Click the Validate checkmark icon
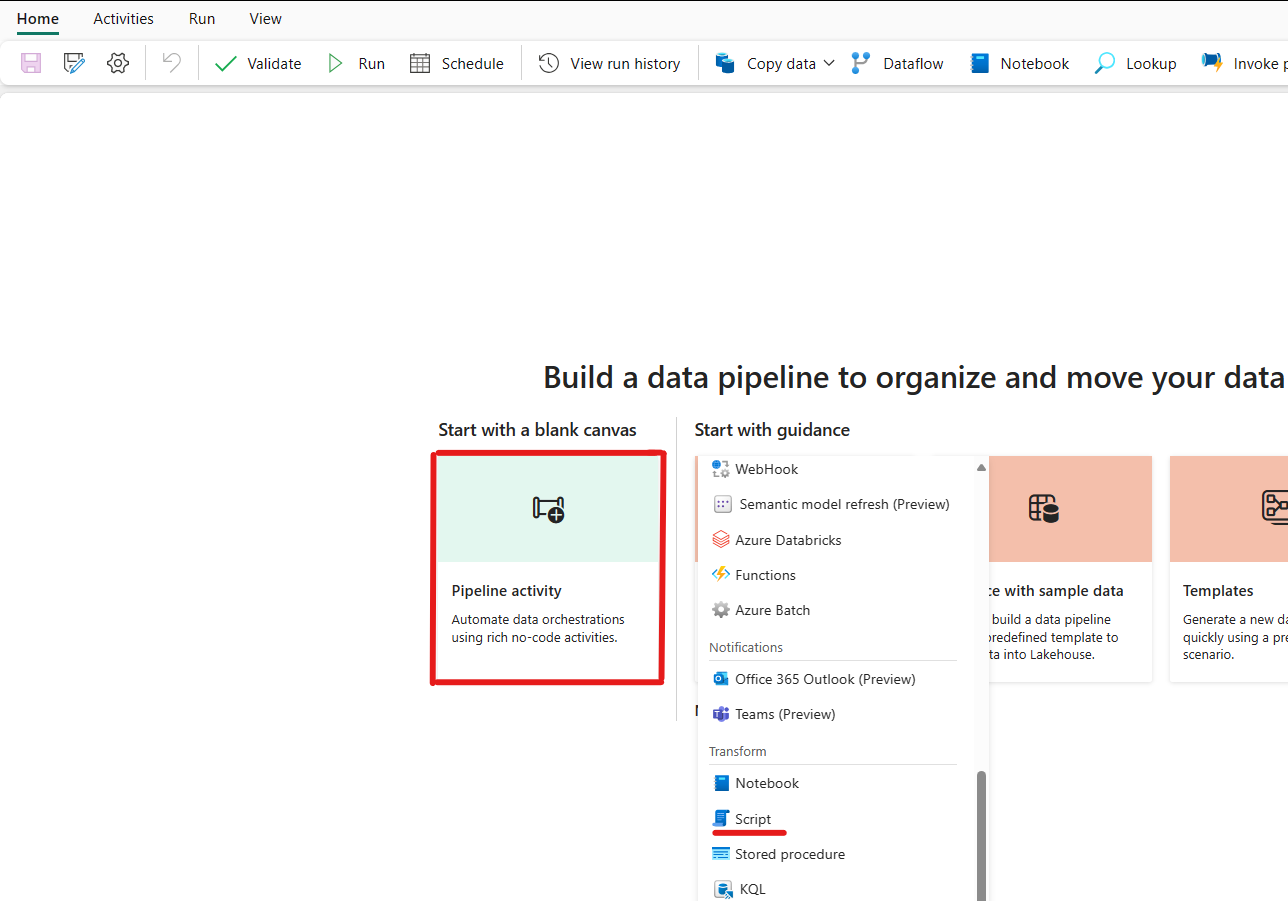The width and height of the screenshot is (1288, 901). [x=227, y=63]
